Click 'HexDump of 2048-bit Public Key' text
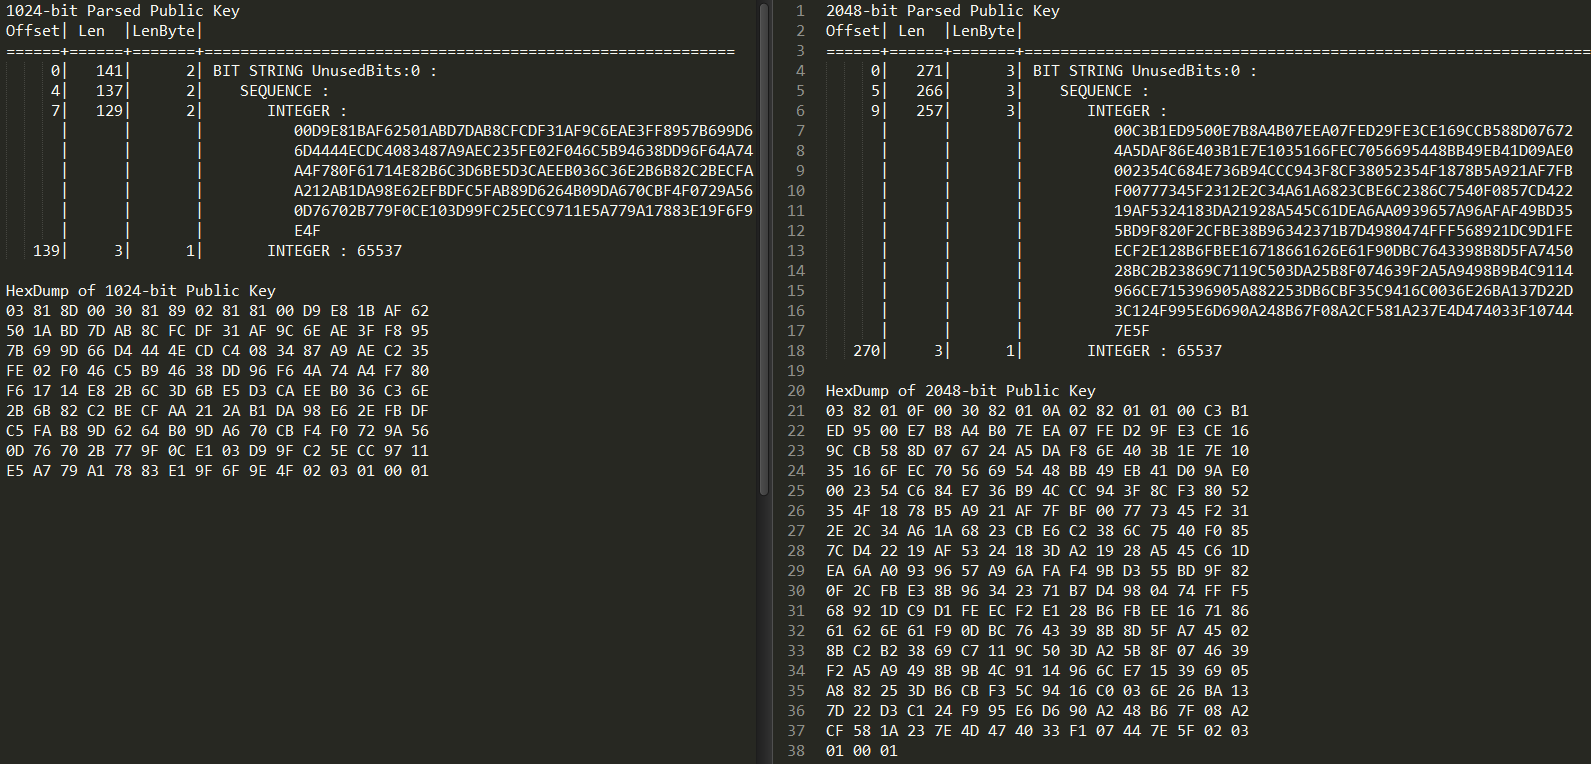This screenshot has height=764, width=1591. [x=961, y=390]
